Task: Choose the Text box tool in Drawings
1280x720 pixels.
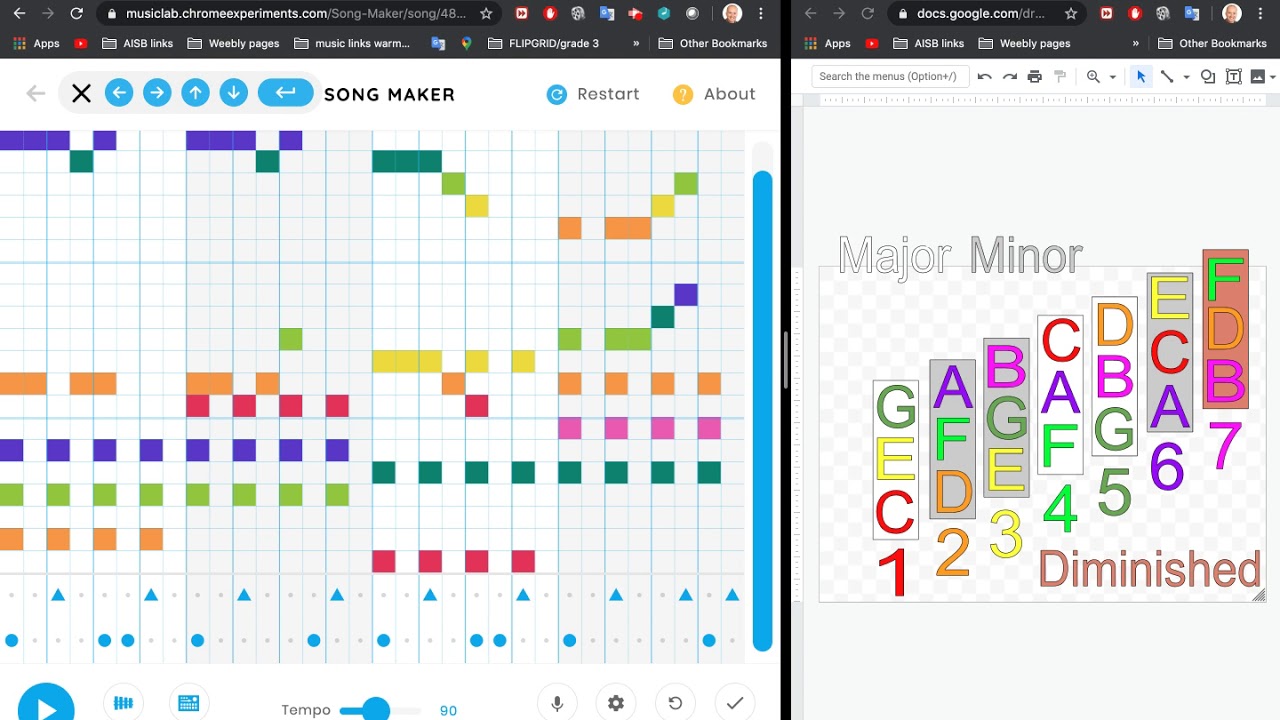Action: 1233,76
